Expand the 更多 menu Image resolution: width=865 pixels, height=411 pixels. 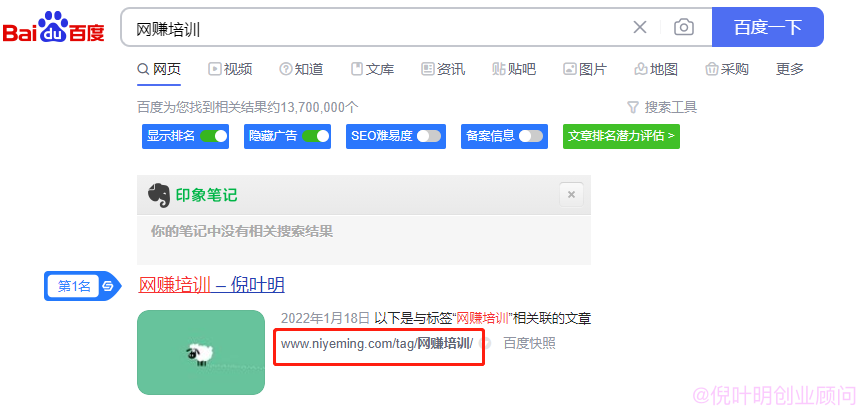pos(790,70)
